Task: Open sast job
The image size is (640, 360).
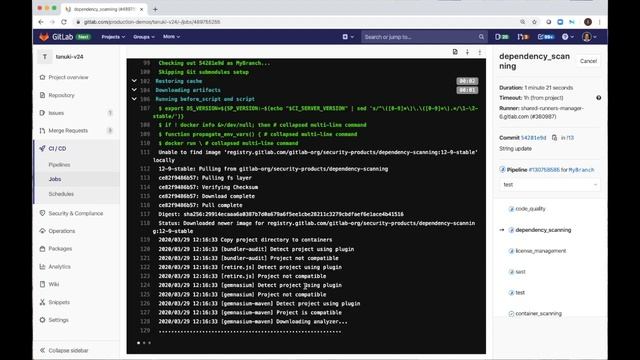Action: click(x=520, y=272)
